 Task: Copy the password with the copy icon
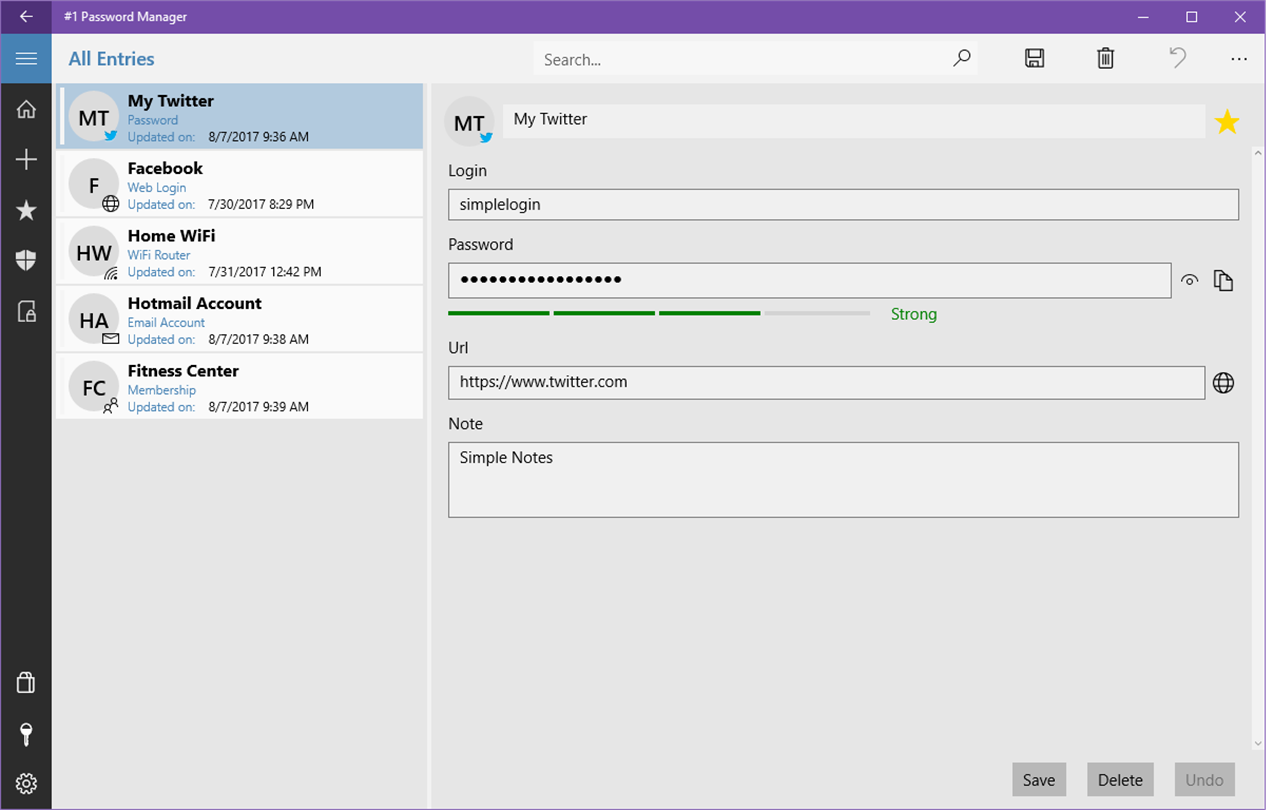(x=1223, y=281)
